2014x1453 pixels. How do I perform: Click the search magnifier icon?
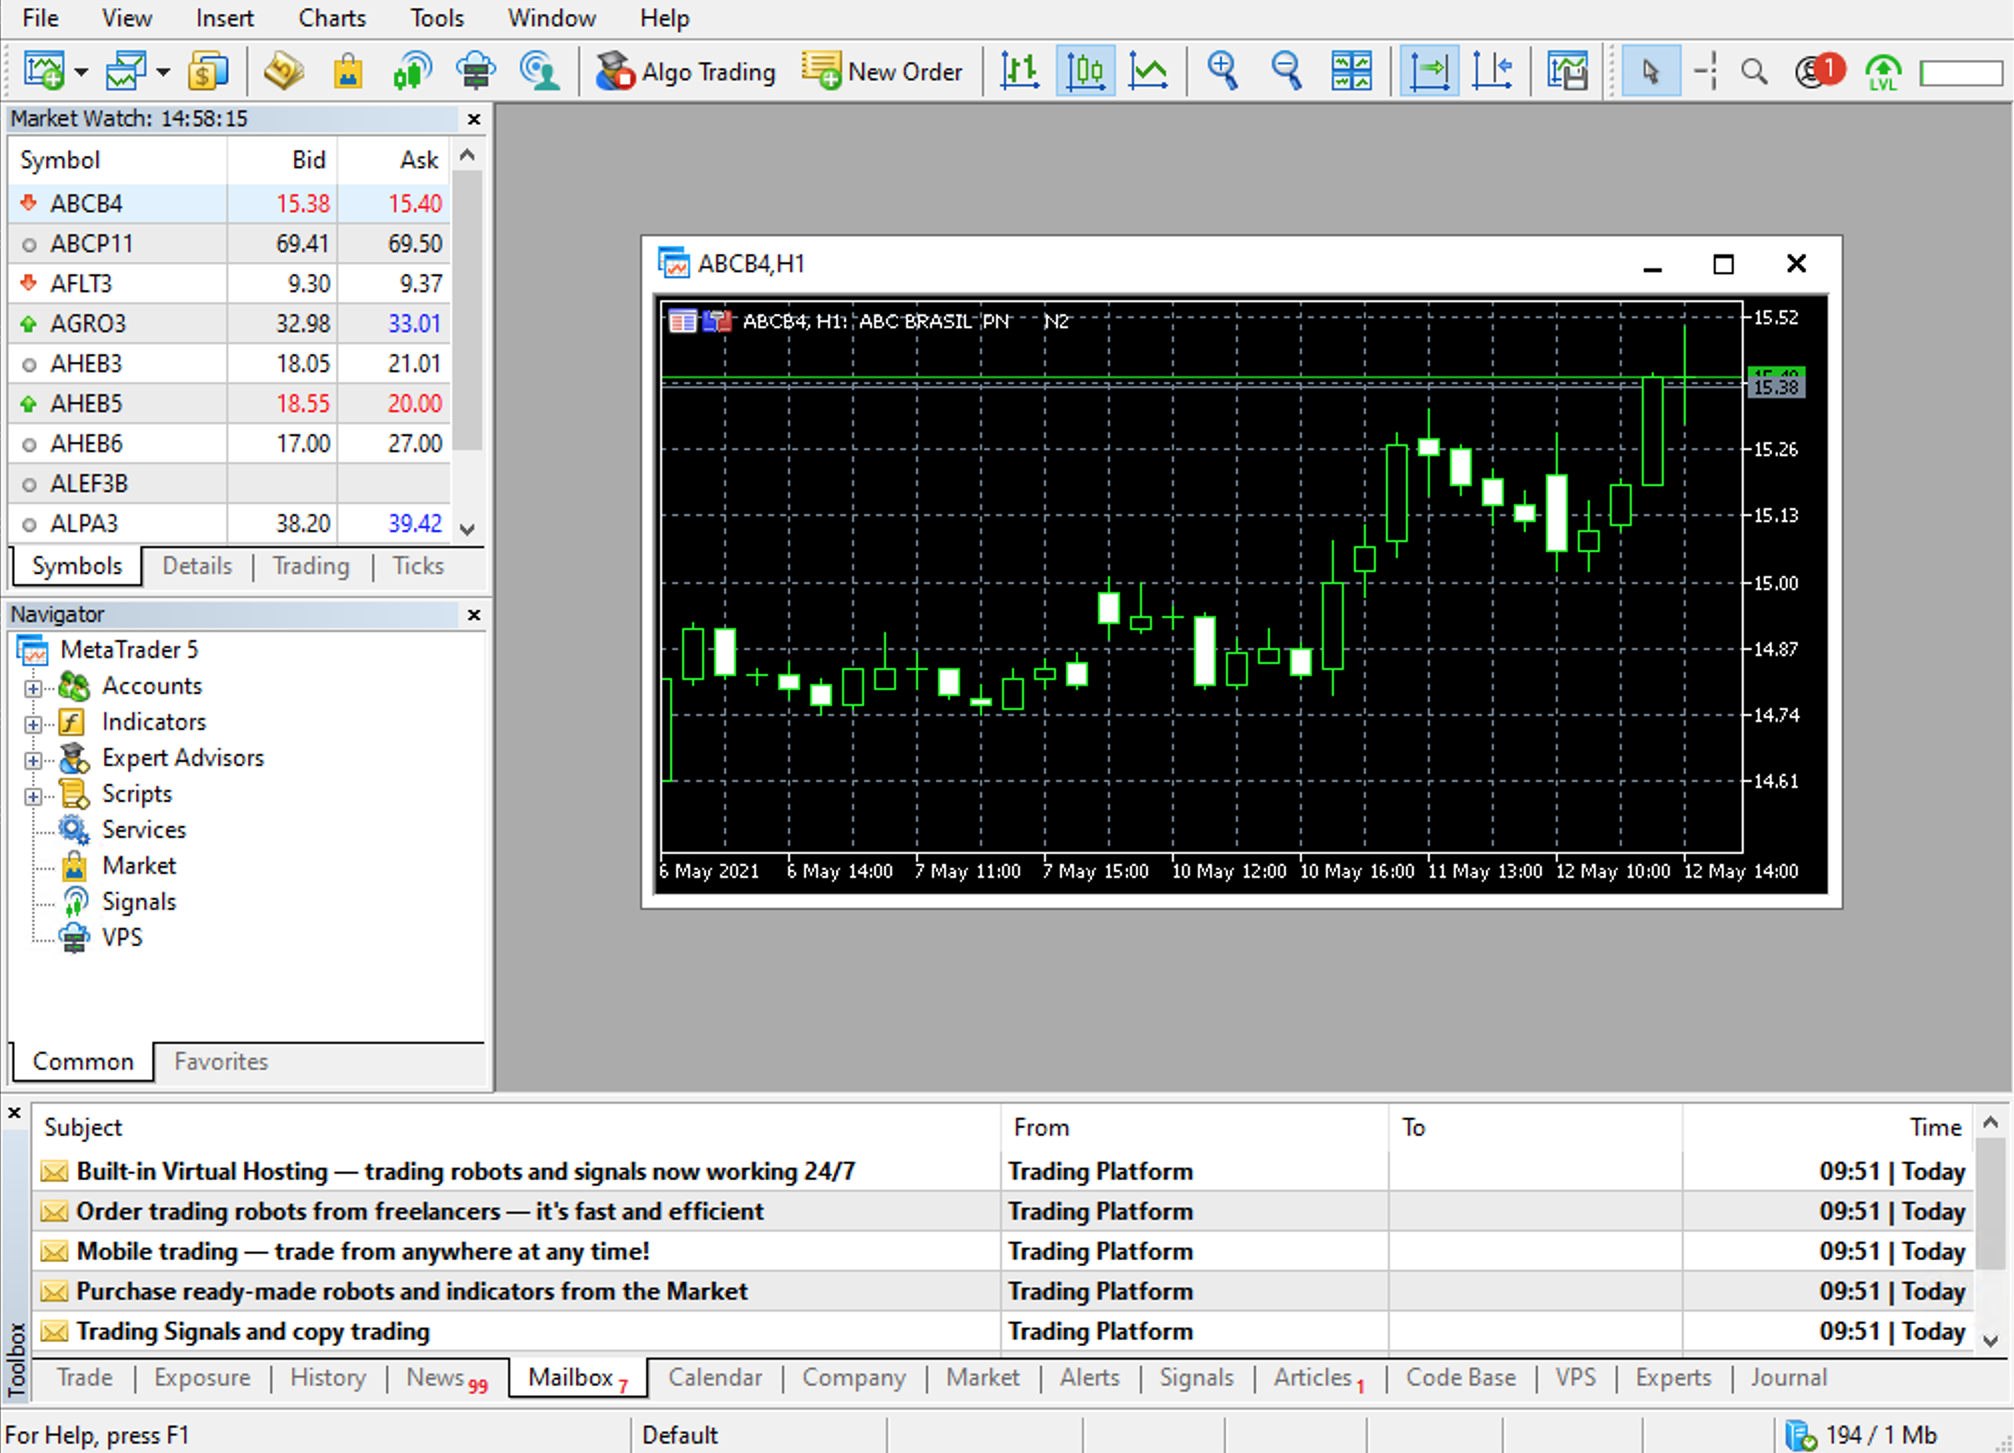[x=1754, y=72]
